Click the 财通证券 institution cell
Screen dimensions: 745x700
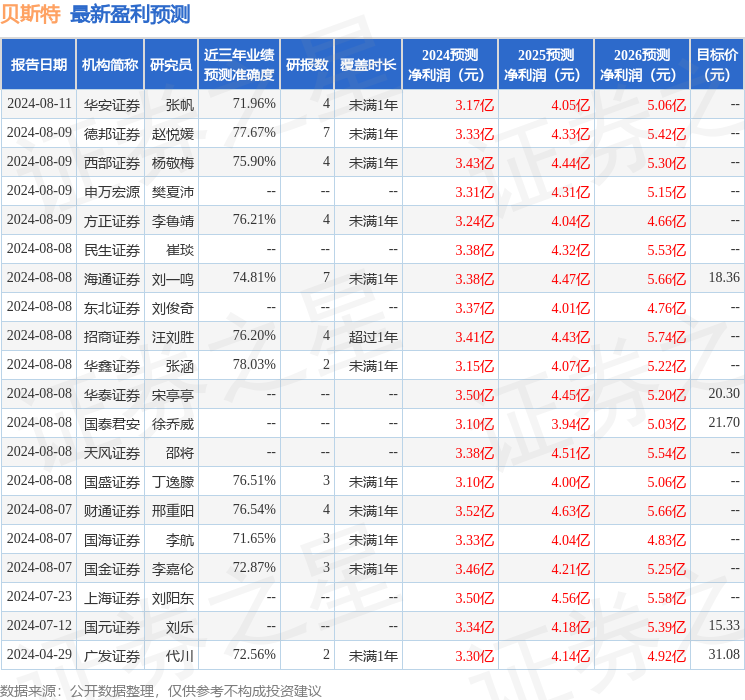pos(112,511)
